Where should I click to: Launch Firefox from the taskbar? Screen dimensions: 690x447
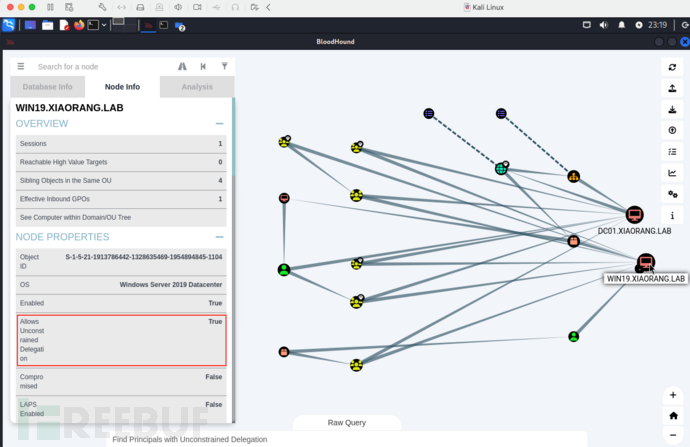pos(79,25)
